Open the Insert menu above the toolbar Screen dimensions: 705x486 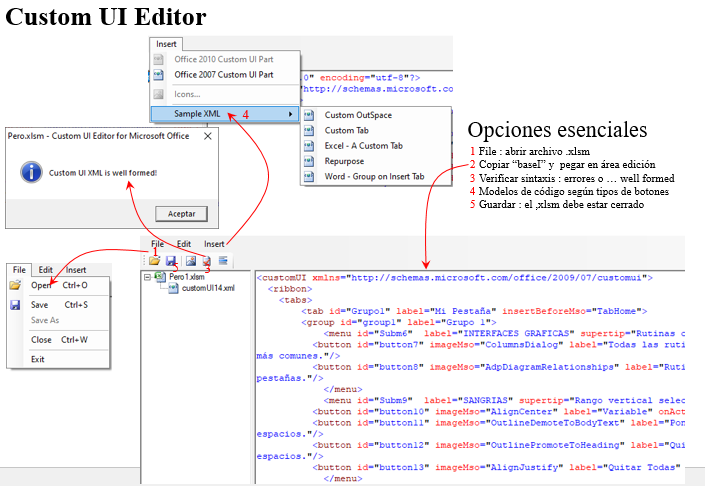pos(214,244)
